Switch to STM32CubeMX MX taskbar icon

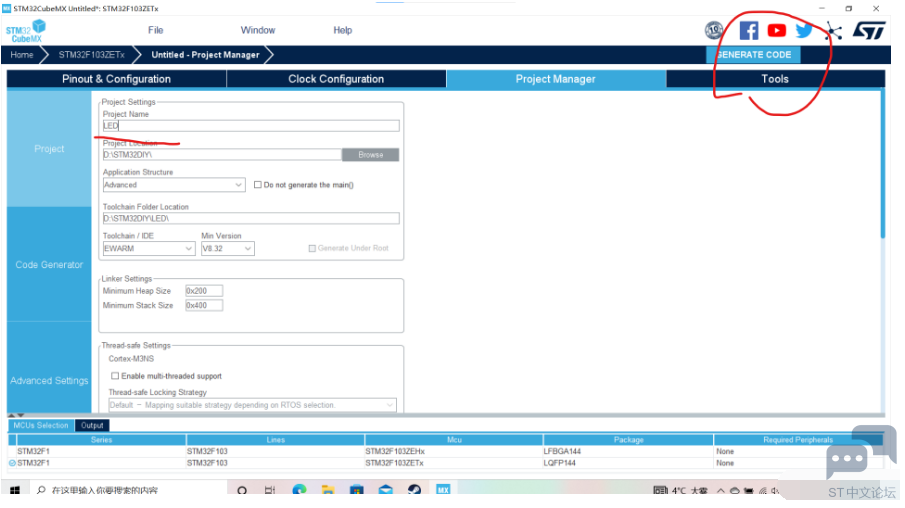pos(443,490)
